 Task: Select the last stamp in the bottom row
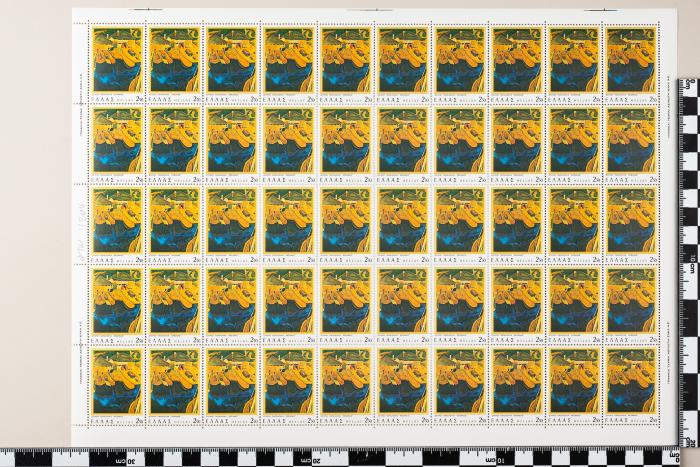(x=631, y=386)
